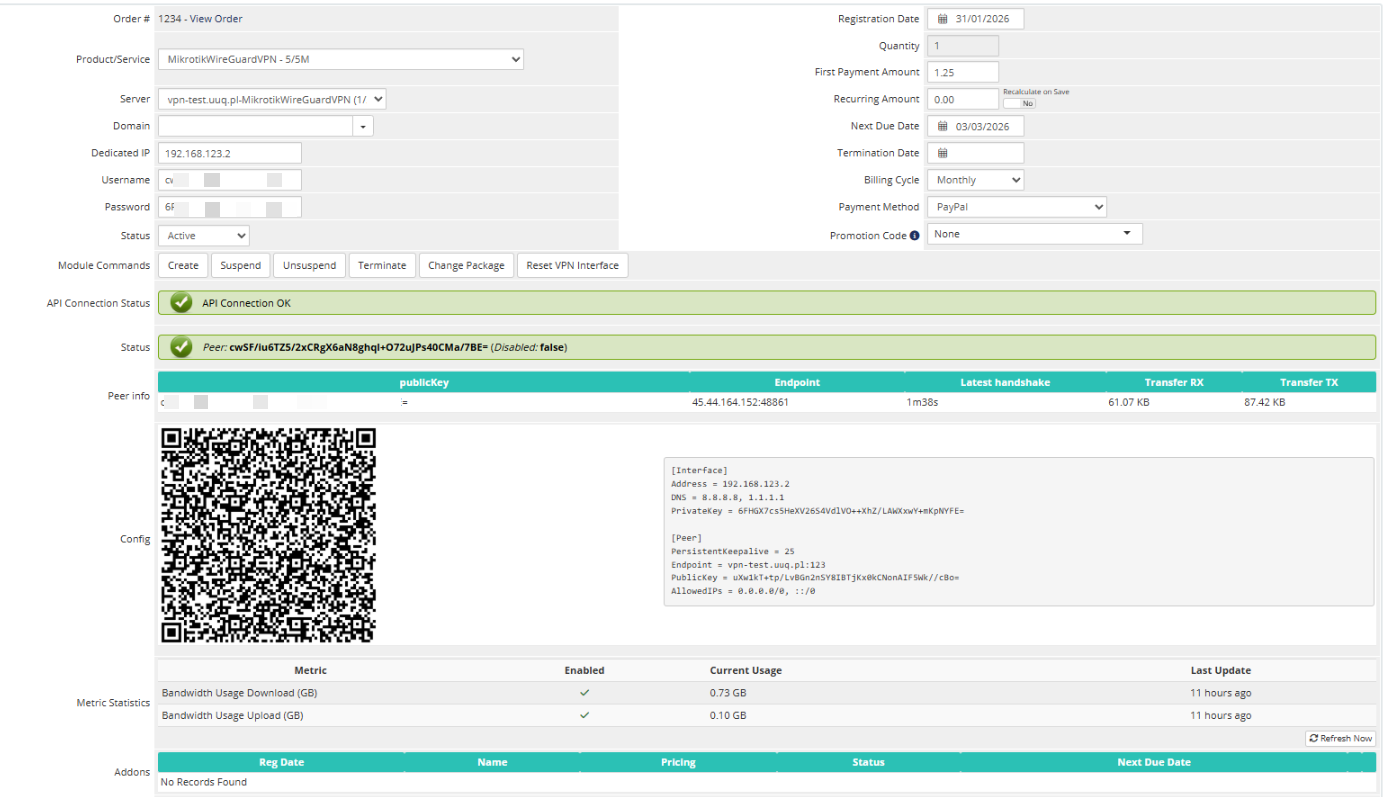Click the Dedicated IP input field

(x=229, y=153)
